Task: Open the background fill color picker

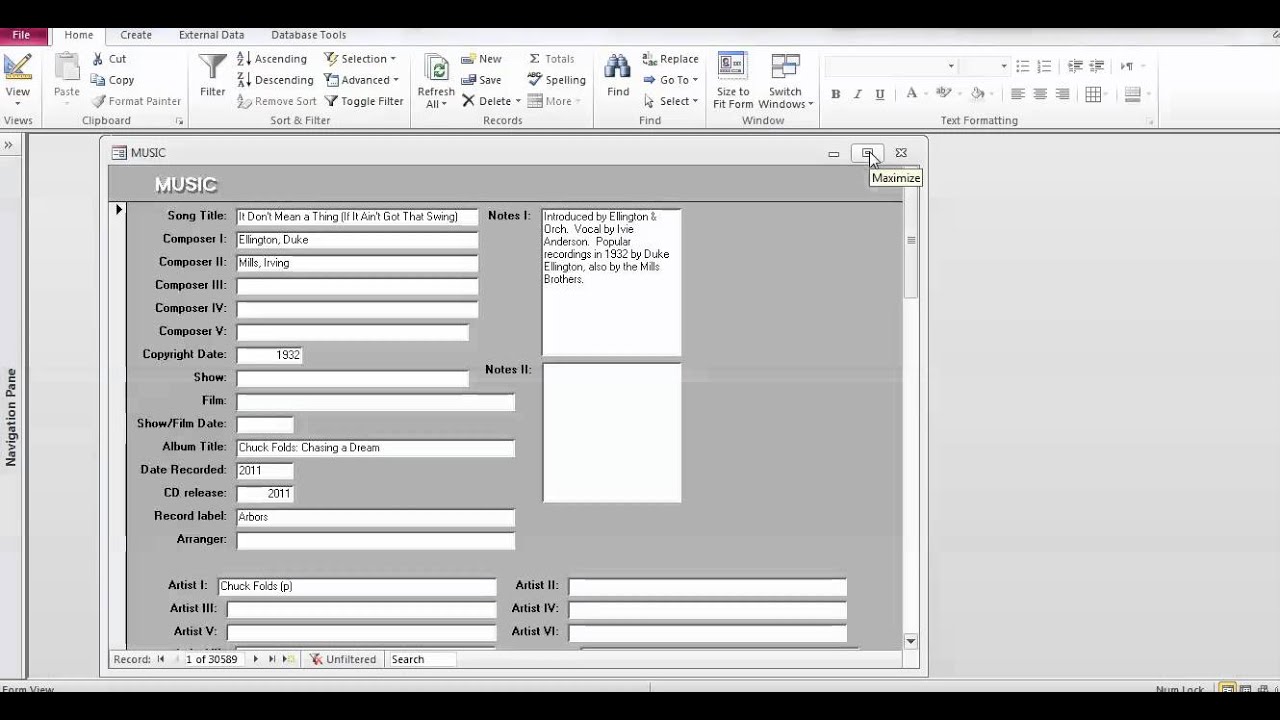Action: pyautogui.click(x=980, y=94)
